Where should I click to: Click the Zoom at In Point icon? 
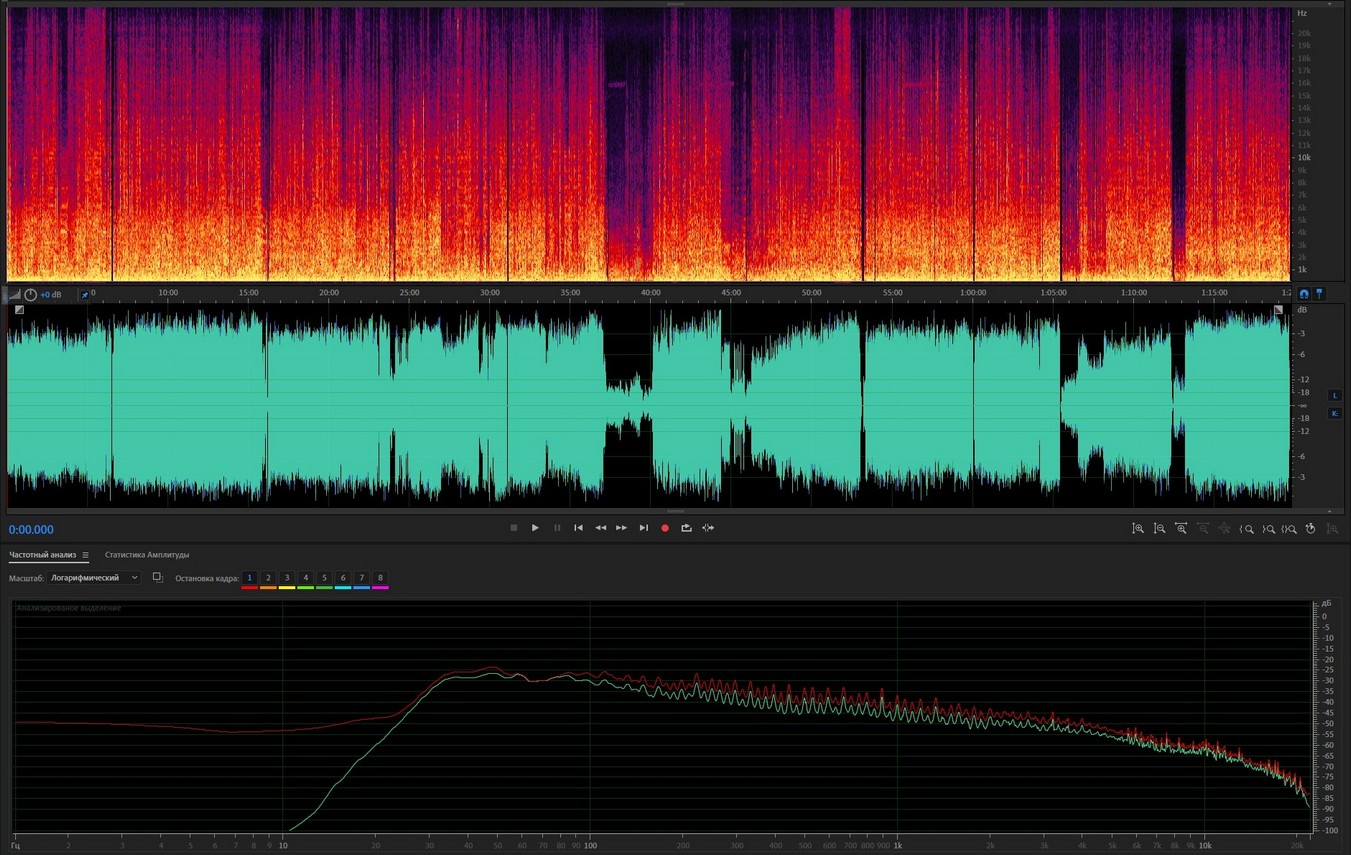pos(1247,528)
